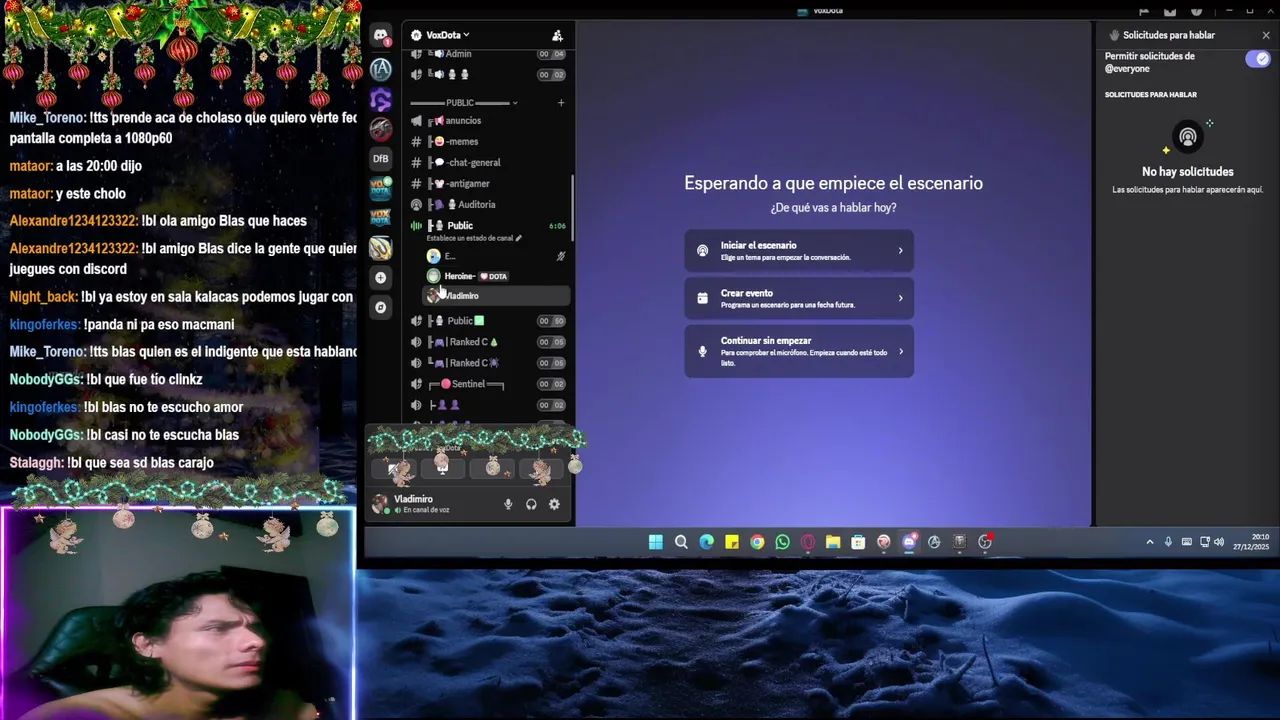Choose Continuar sin empezar option
The height and width of the screenshot is (720, 1280).
click(799, 351)
